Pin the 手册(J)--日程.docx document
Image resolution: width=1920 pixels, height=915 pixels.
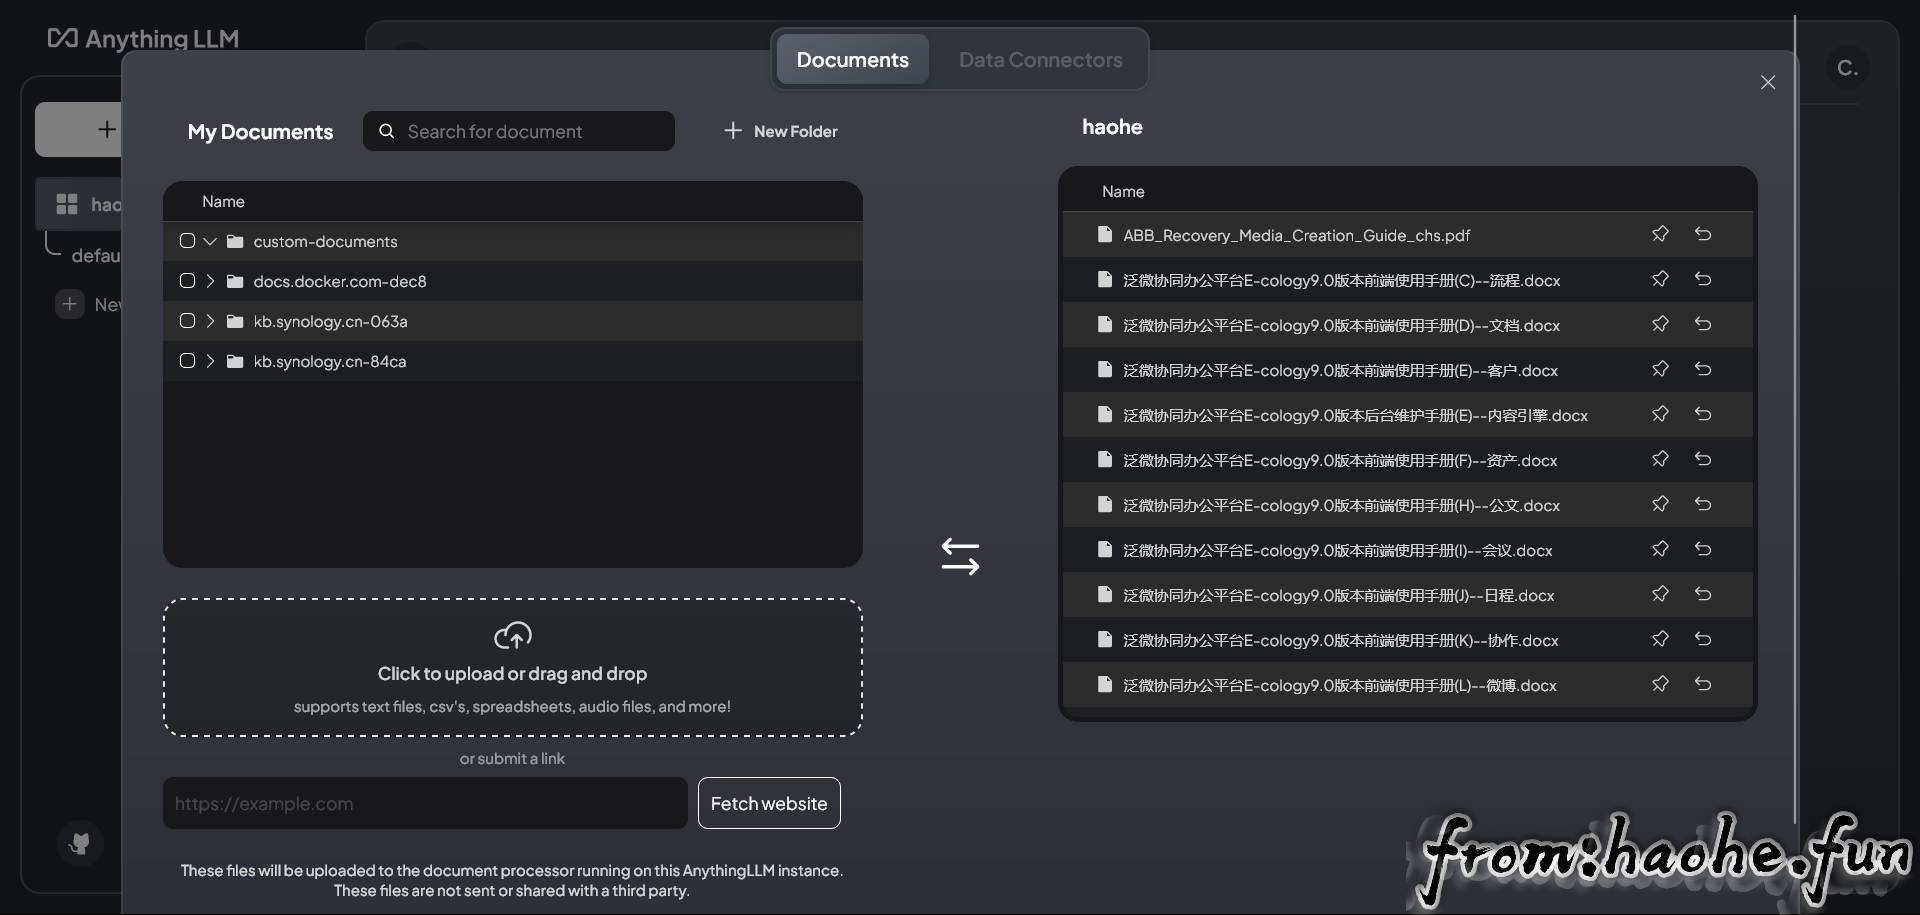(1660, 594)
